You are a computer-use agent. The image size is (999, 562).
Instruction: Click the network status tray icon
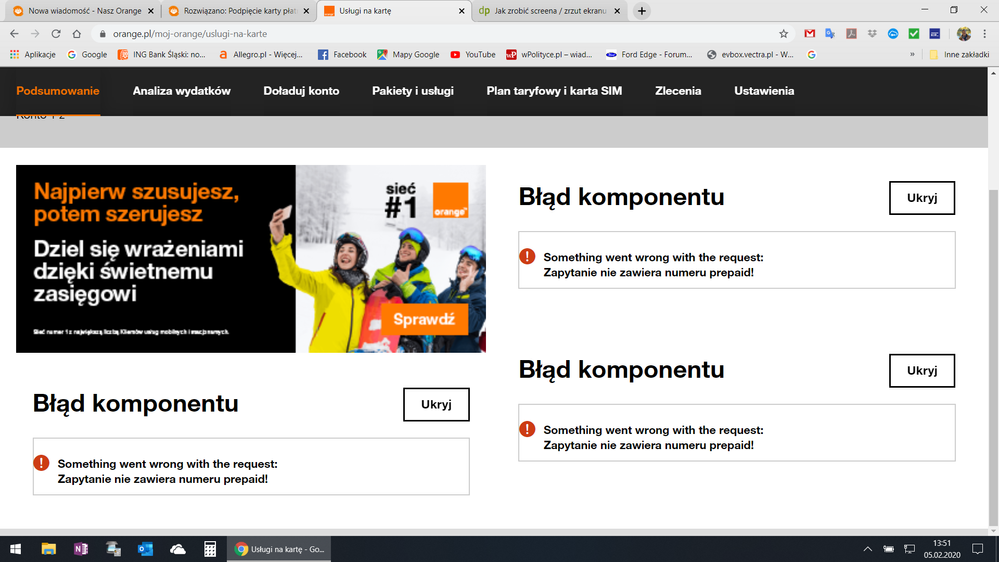coord(909,549)
